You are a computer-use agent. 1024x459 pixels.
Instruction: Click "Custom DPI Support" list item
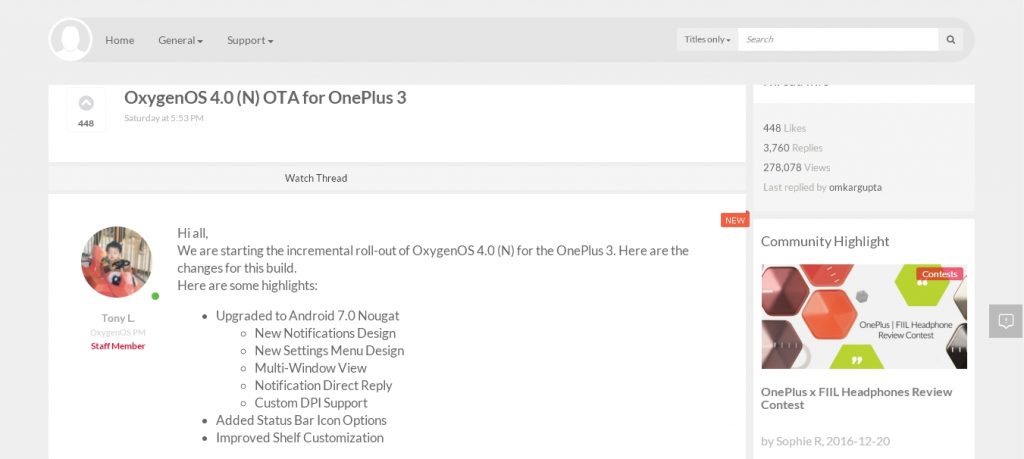coord(311,403)
